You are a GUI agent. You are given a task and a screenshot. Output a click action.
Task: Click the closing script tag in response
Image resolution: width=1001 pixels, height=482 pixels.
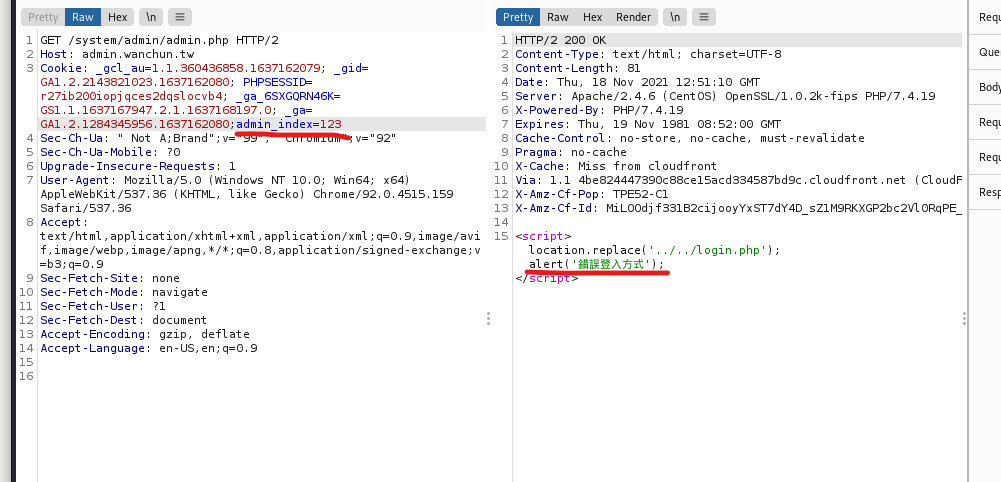pyautogui.click(x=546, y=278)
